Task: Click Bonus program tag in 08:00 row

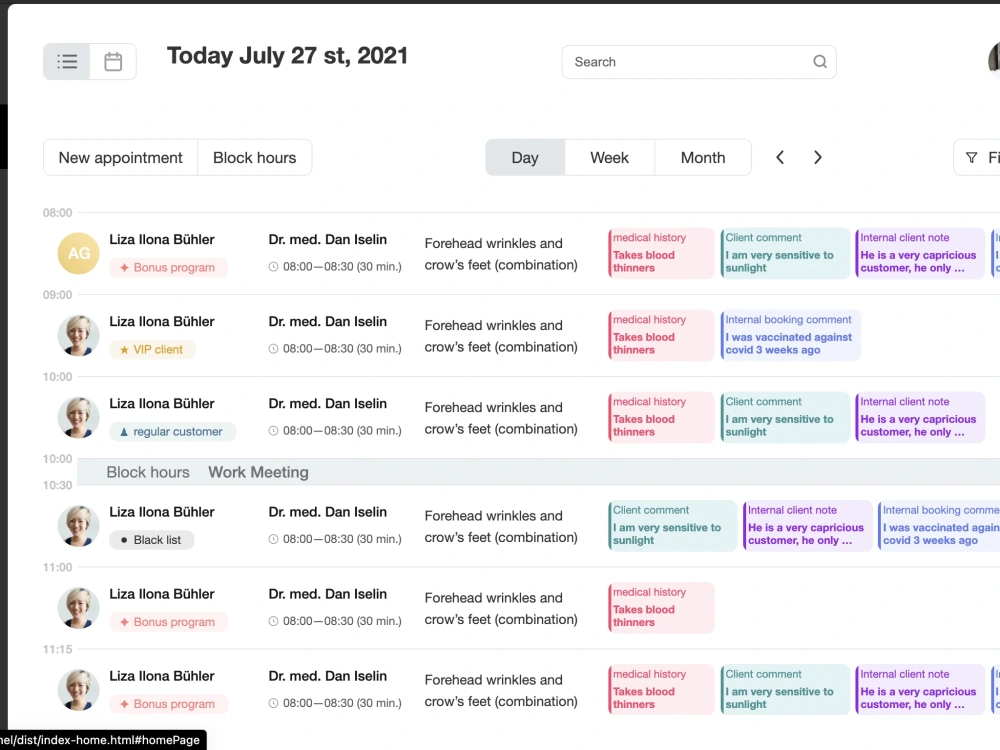Action: click(168, 267)
